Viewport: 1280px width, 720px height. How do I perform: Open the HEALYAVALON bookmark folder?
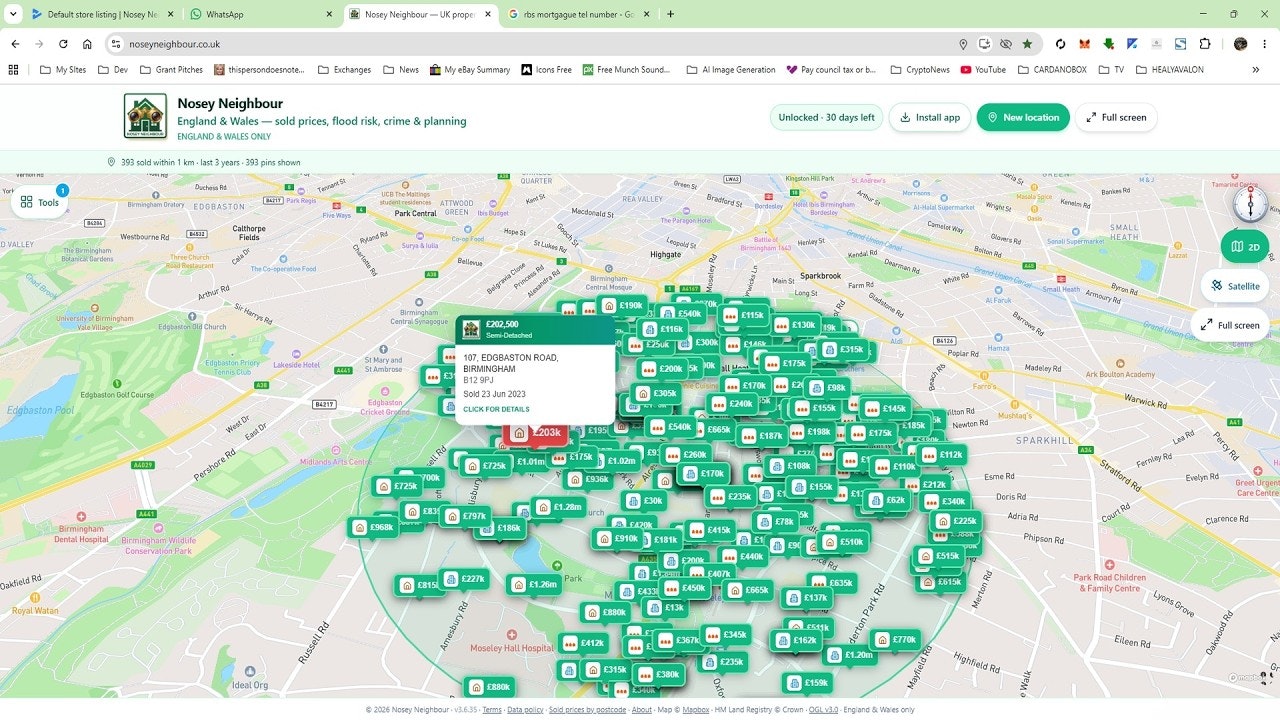pos(1170,70)
